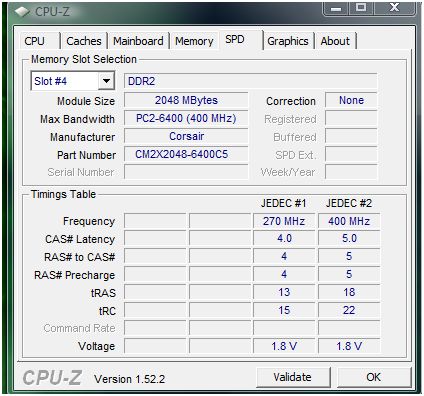Click the Memory Slot Selection group label
The width and height of the screenshot is (424, 396).
click(x=84, y=59)
